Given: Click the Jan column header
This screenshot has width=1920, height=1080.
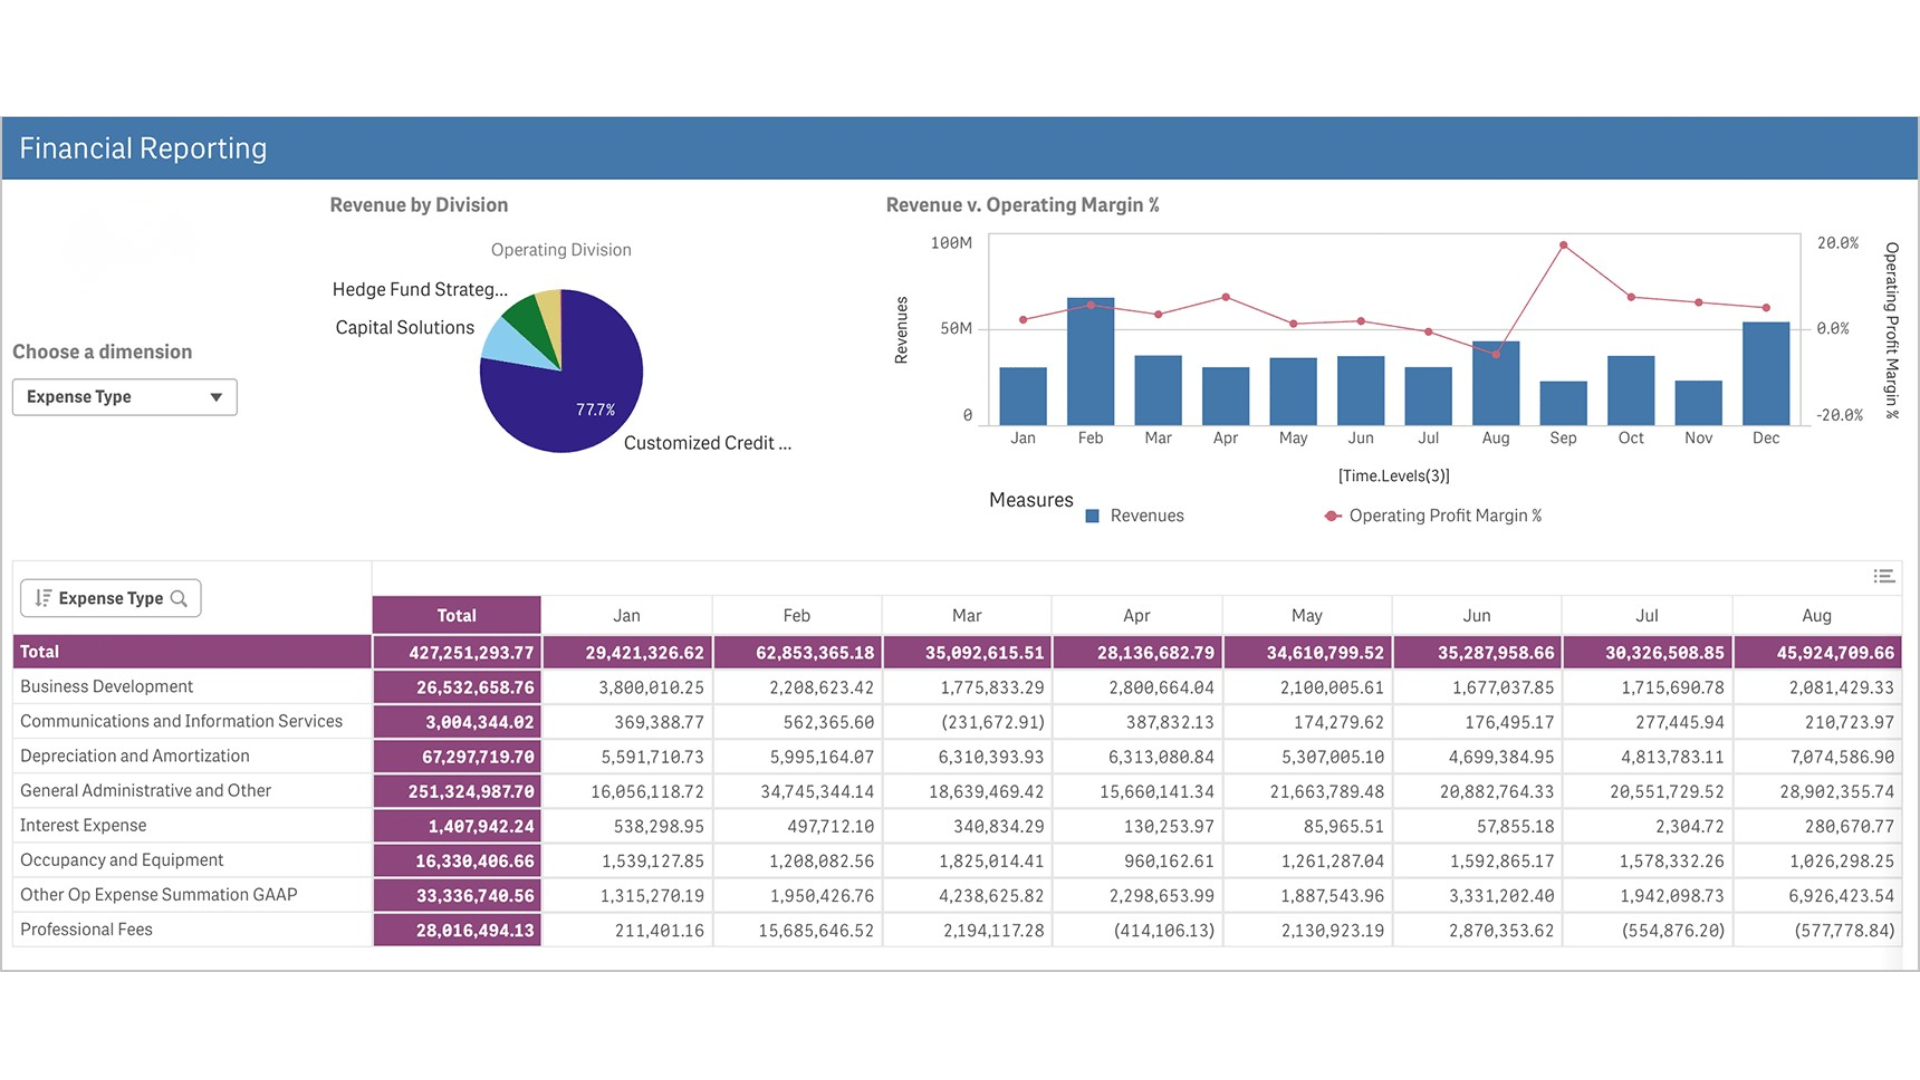Looking at the screenshot, I should click(627, 615).
